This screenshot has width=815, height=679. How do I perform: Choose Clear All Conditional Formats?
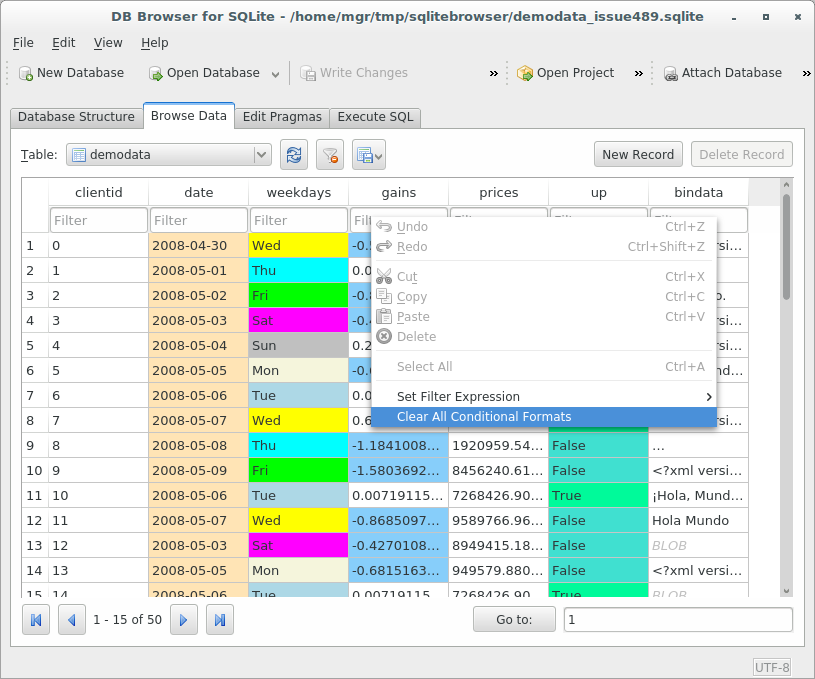[544, 417]
